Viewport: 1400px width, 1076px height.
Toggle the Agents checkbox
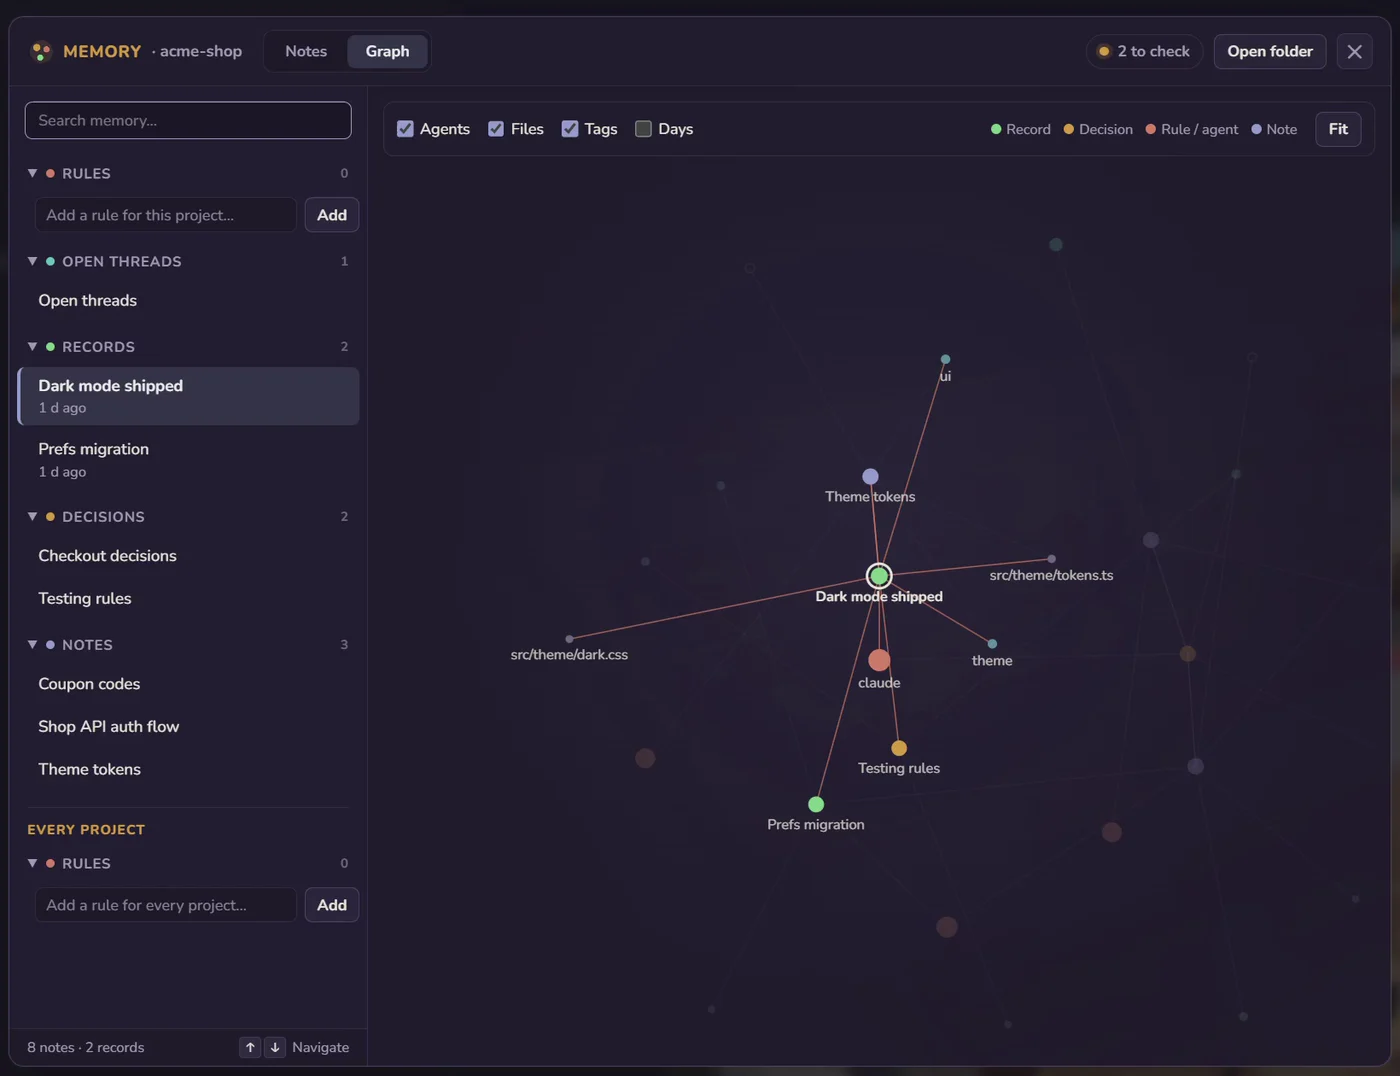[405, 129]
